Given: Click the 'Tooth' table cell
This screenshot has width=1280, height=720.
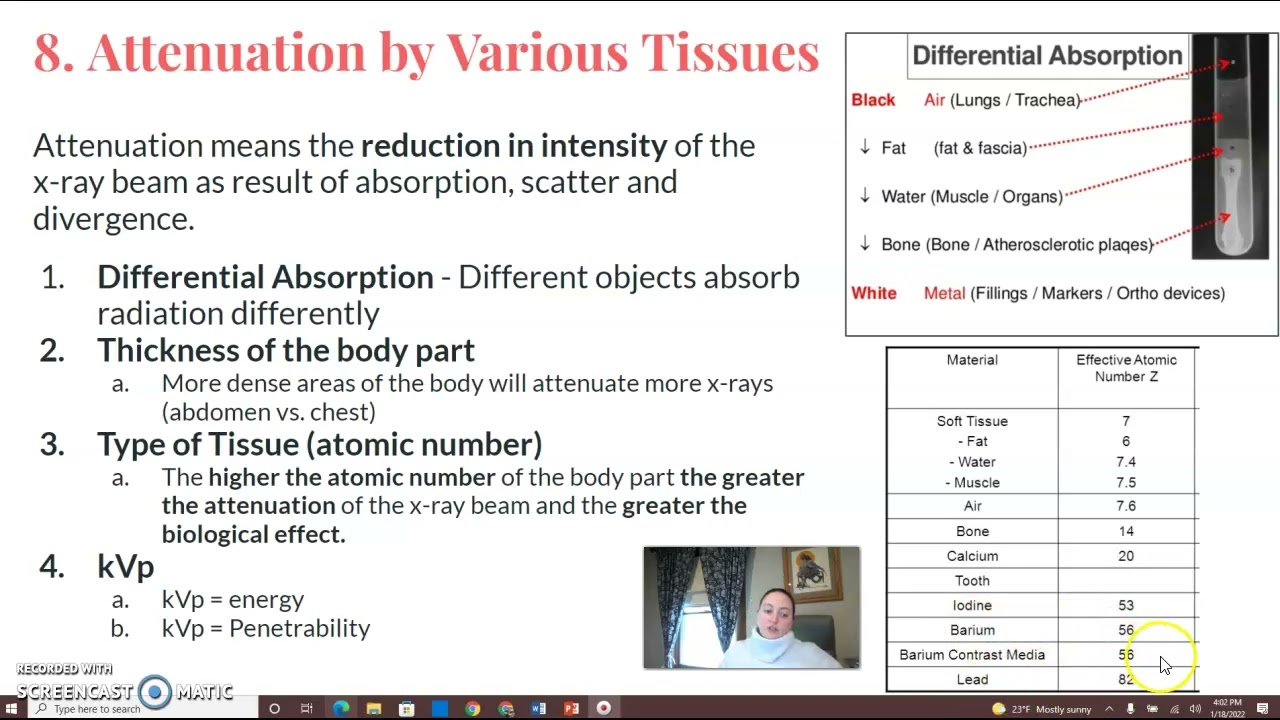Looking at the screenshot, I should pyautogui.click(x=972, y=581).
